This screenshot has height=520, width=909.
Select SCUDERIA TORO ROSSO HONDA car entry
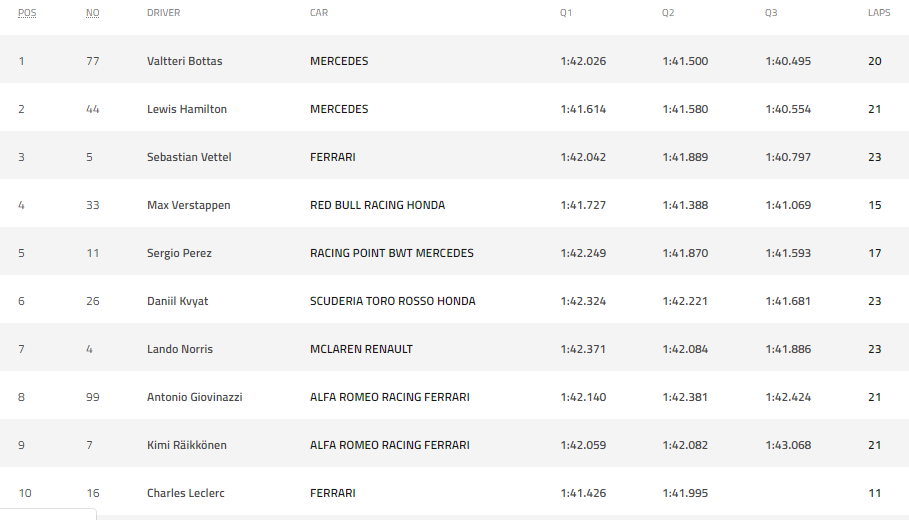click(x=393, y=301)
